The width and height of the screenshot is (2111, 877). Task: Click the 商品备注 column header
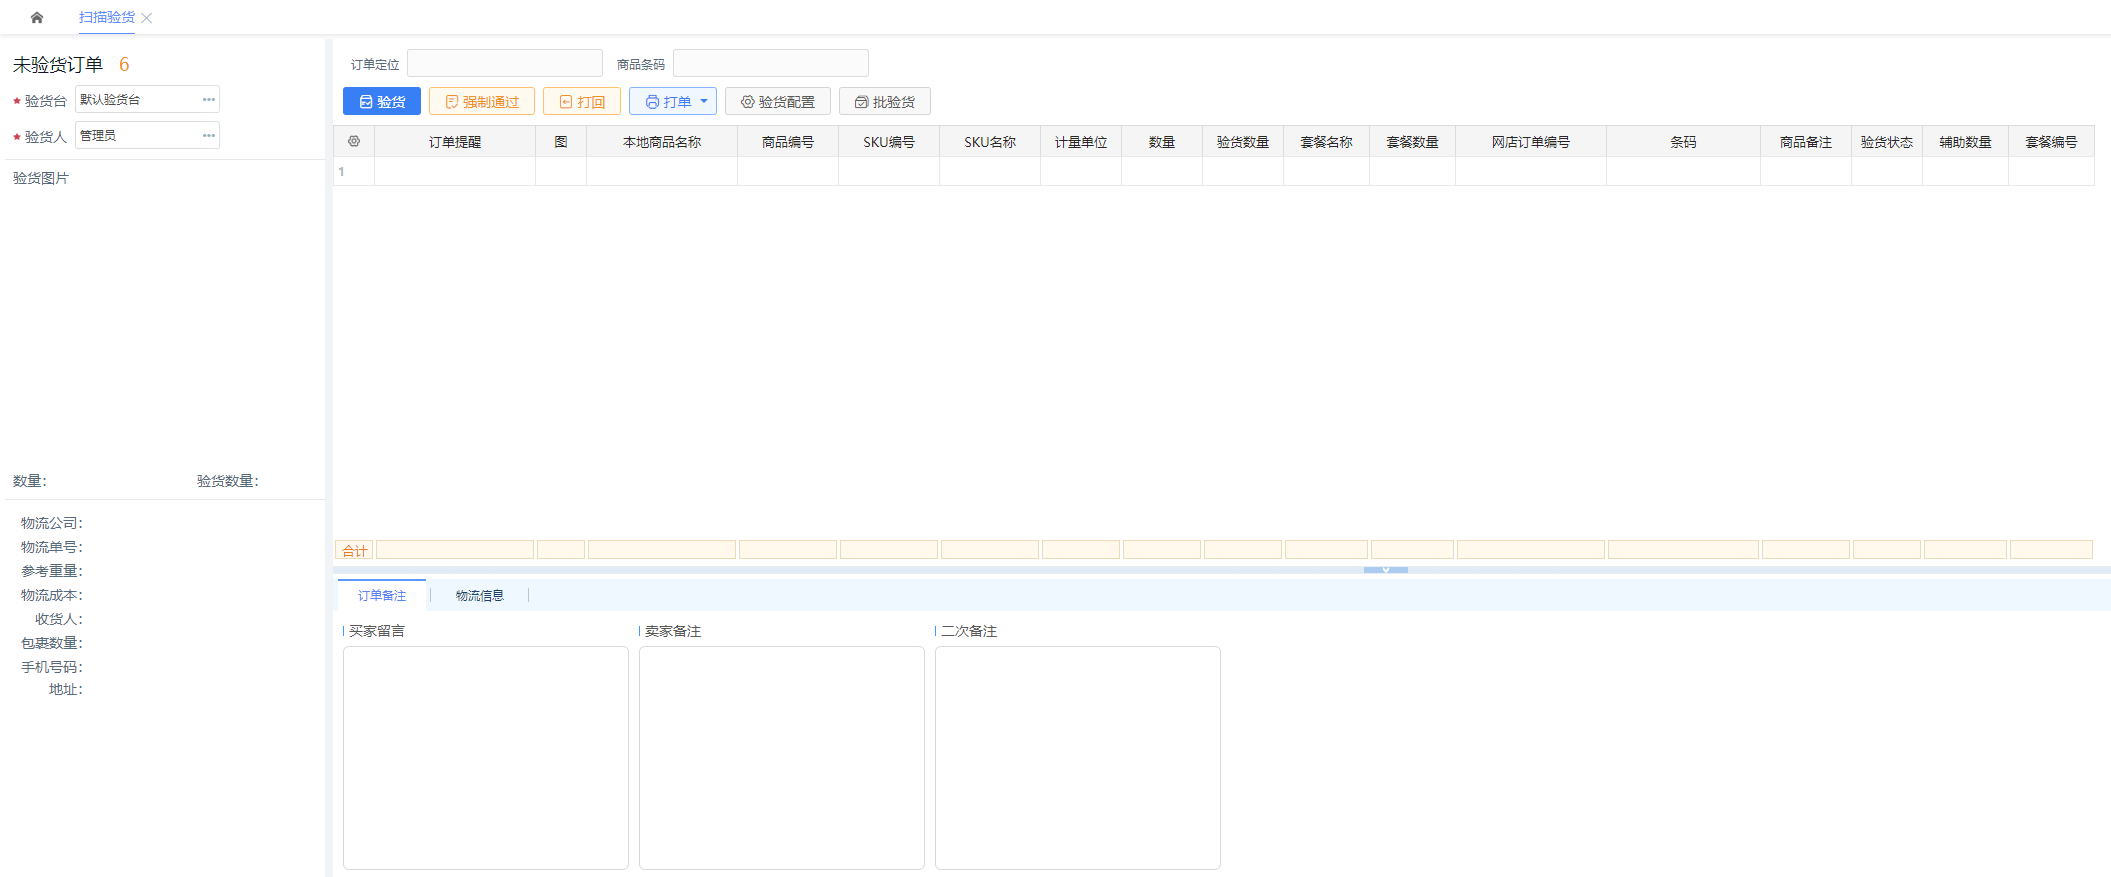pyautogui.click(x=1806, y=142)
